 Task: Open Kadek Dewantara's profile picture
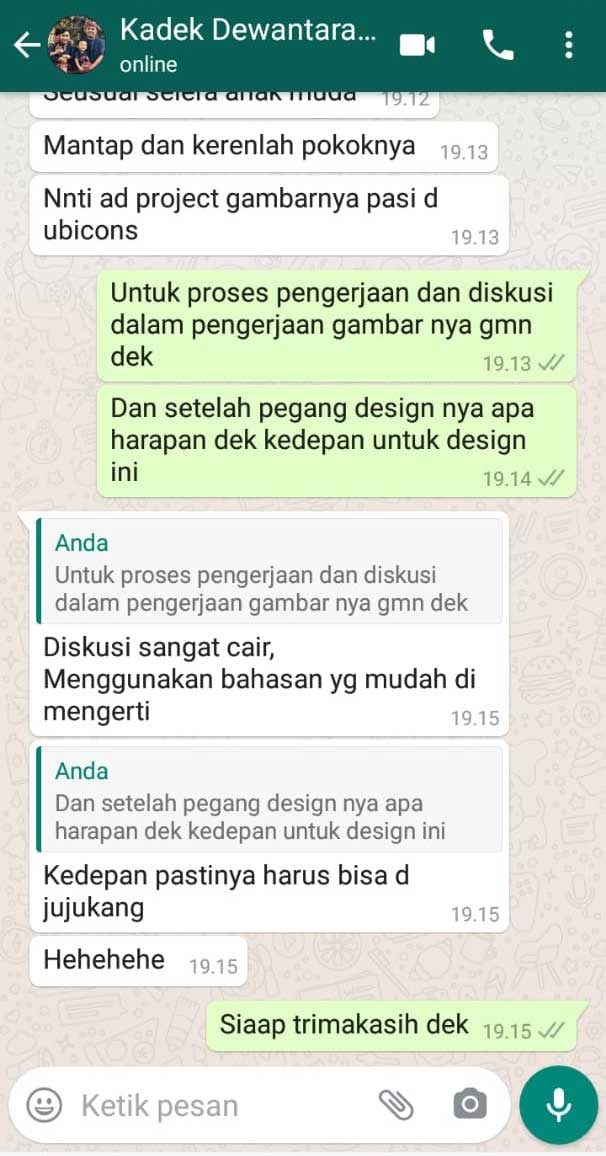(76, 45)
